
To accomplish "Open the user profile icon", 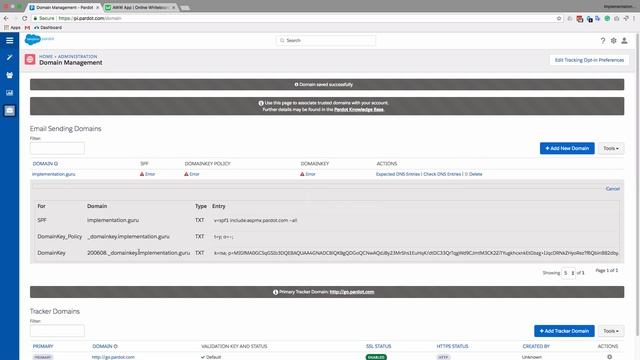I will coord(624,40).
